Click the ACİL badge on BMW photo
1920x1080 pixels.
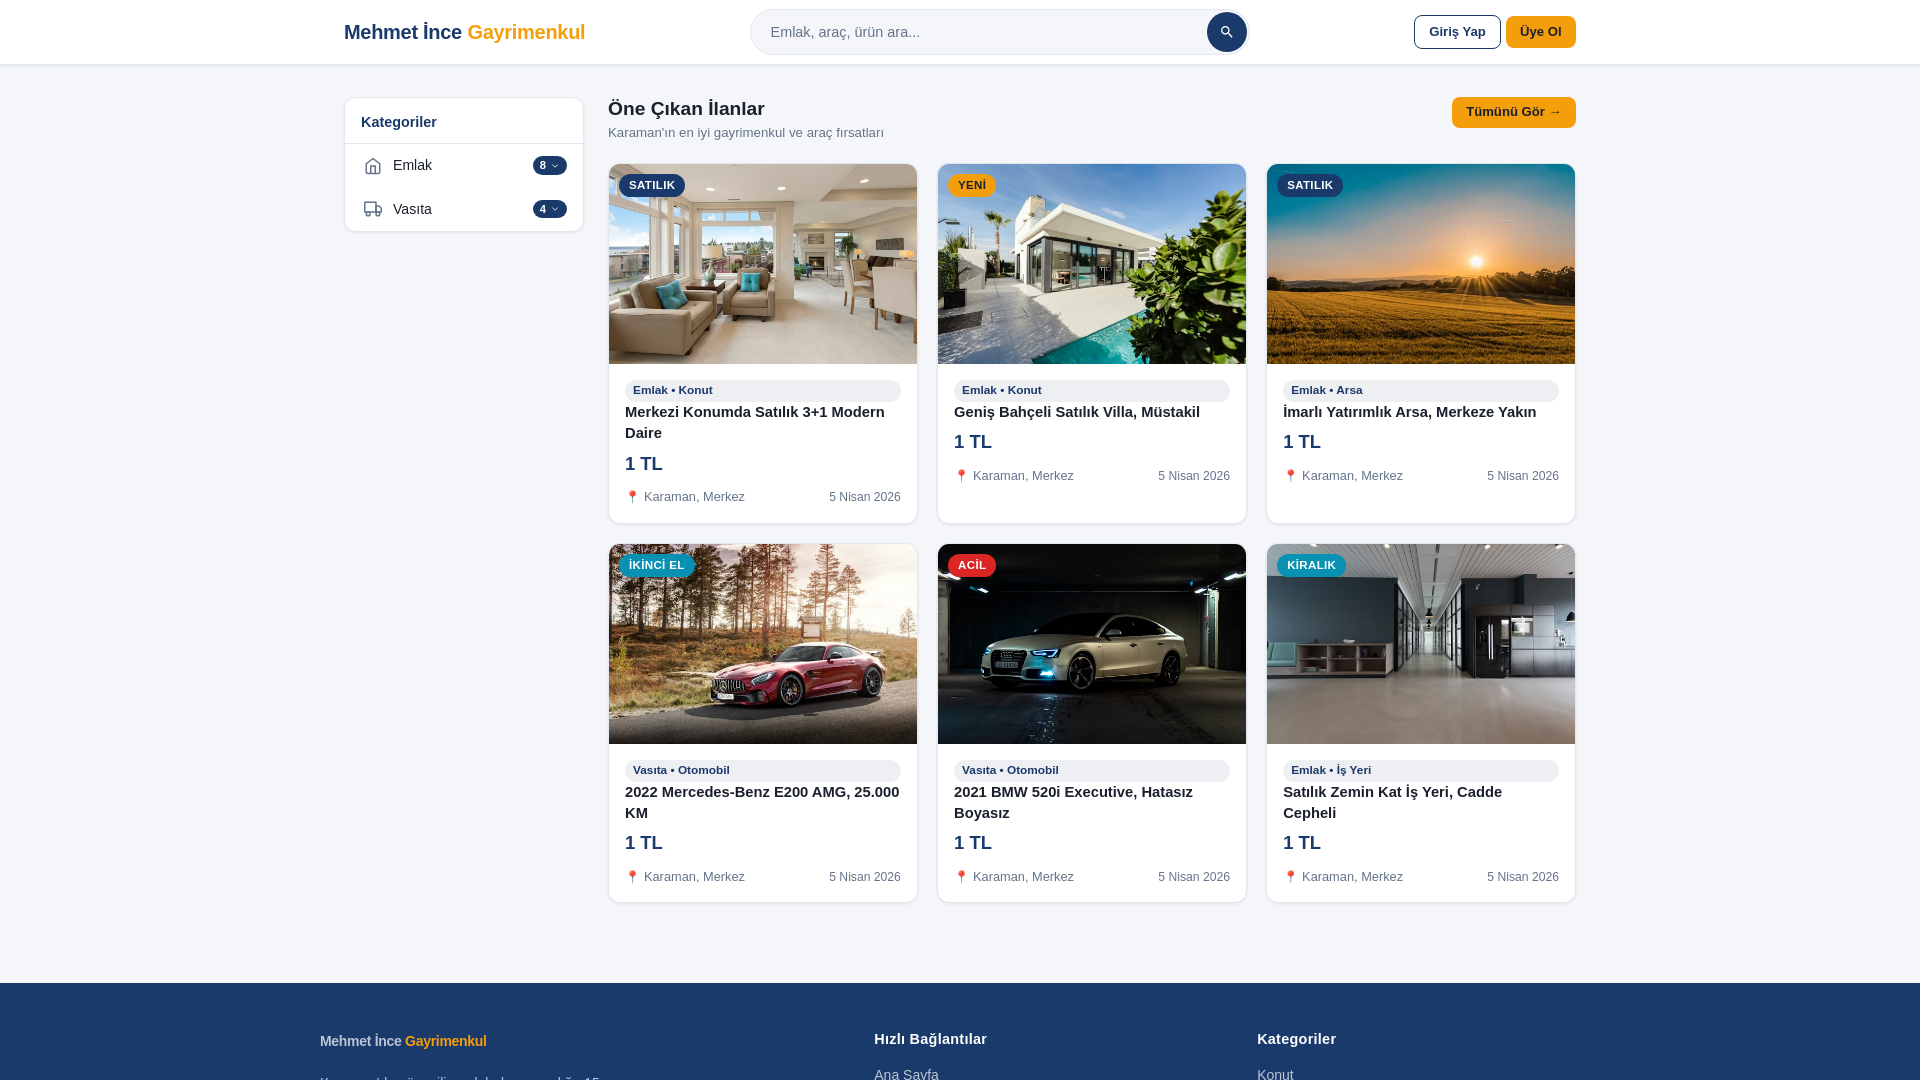coord(971,565)
